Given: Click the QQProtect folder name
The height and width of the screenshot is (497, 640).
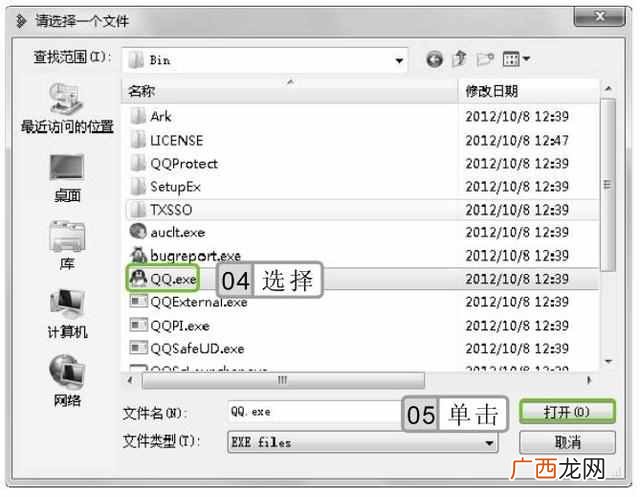Looking at the screenshot, I should point(184,164).
